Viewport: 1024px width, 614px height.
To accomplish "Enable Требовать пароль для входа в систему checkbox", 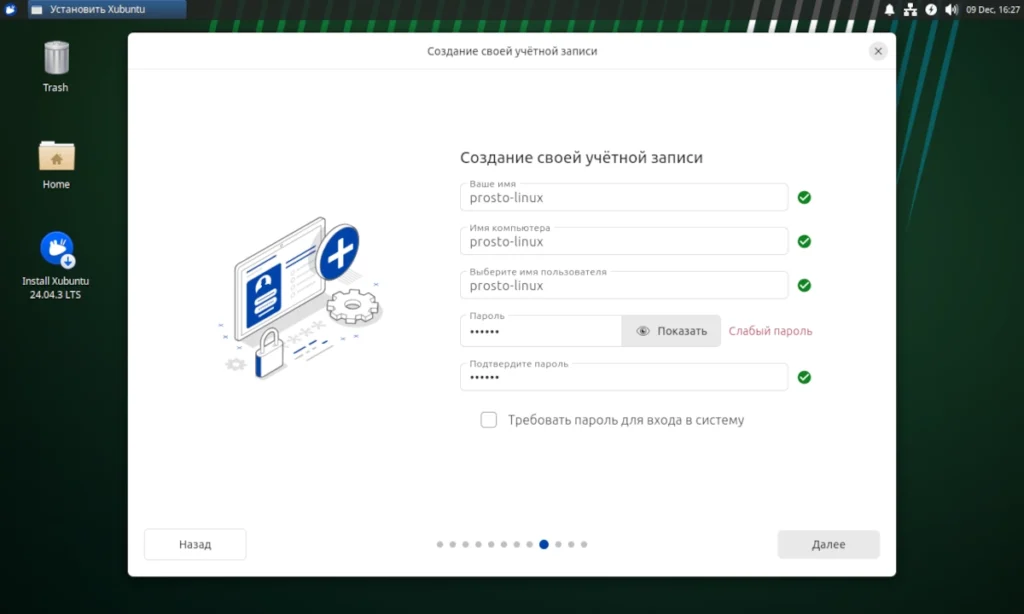I will coord(488,420).
